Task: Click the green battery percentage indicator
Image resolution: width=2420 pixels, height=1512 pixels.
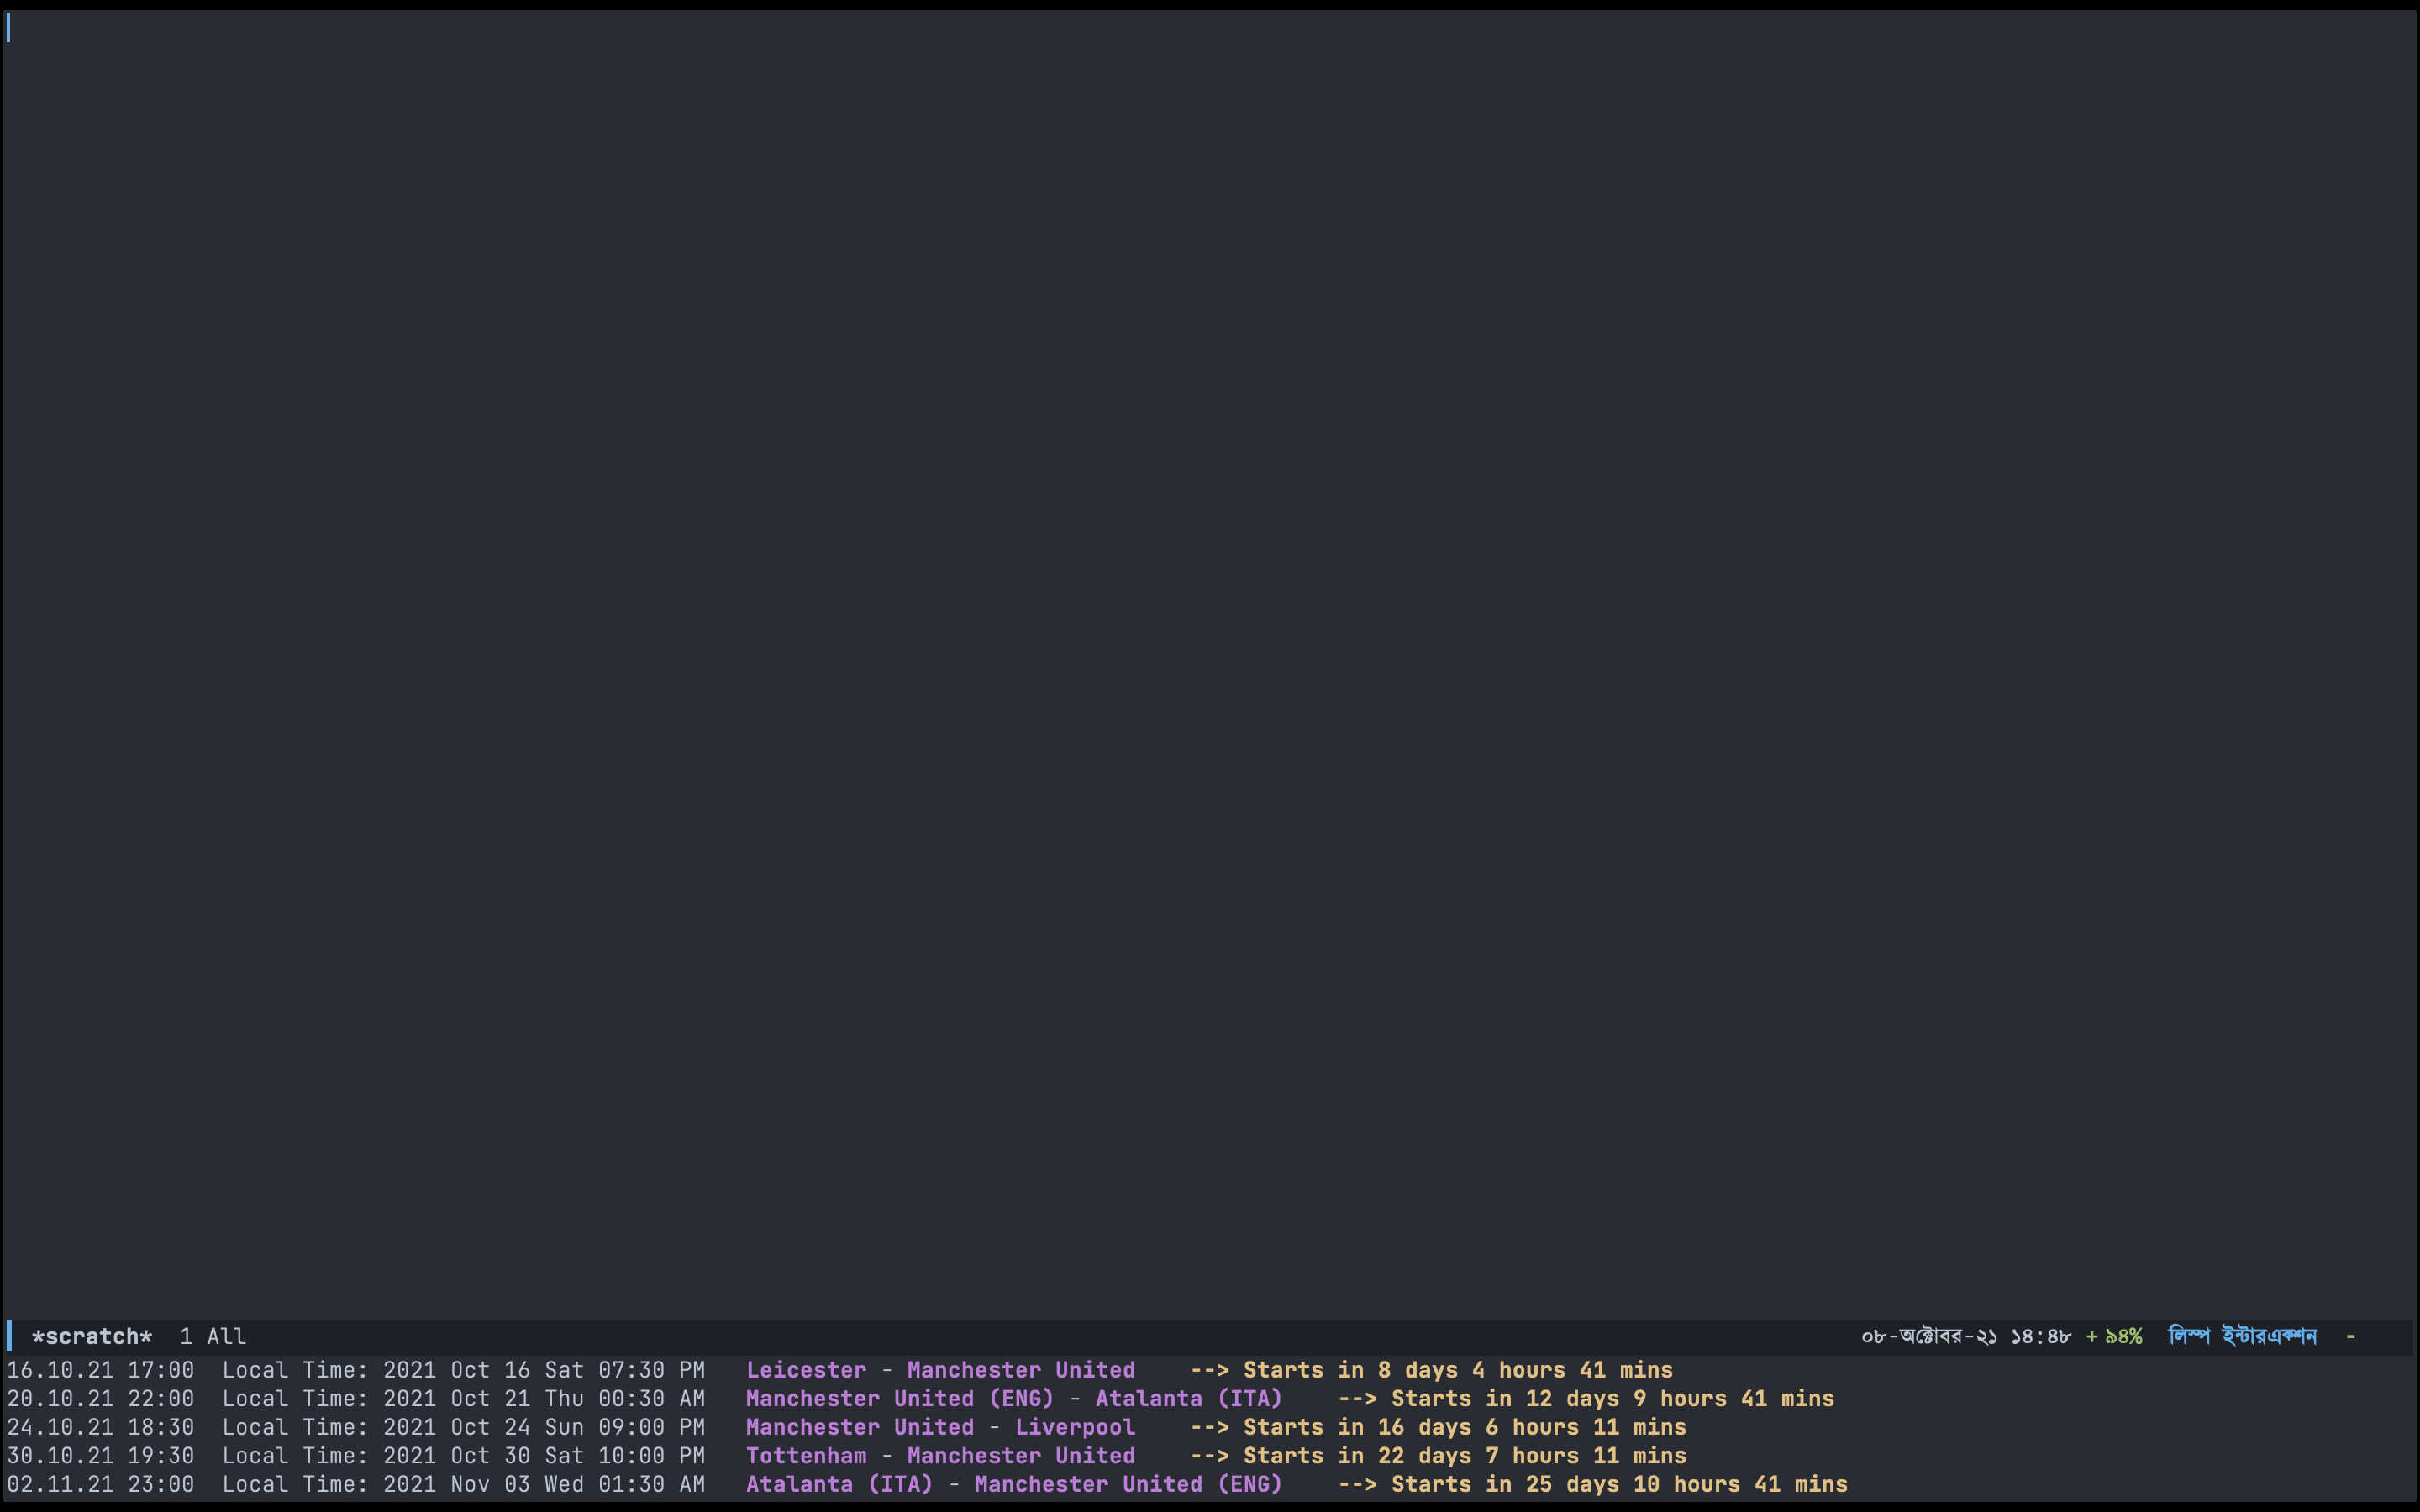Action: click(2114, 1336)
